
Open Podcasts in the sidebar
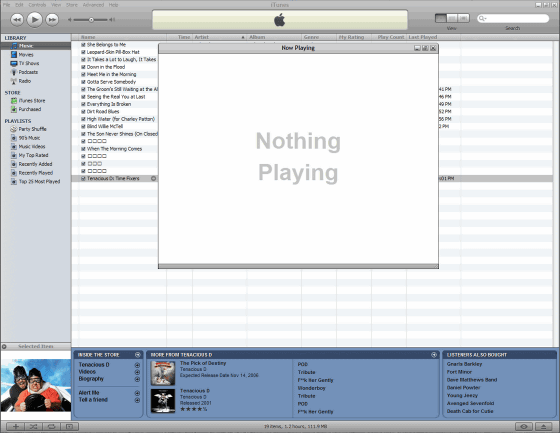coord(28,72)
